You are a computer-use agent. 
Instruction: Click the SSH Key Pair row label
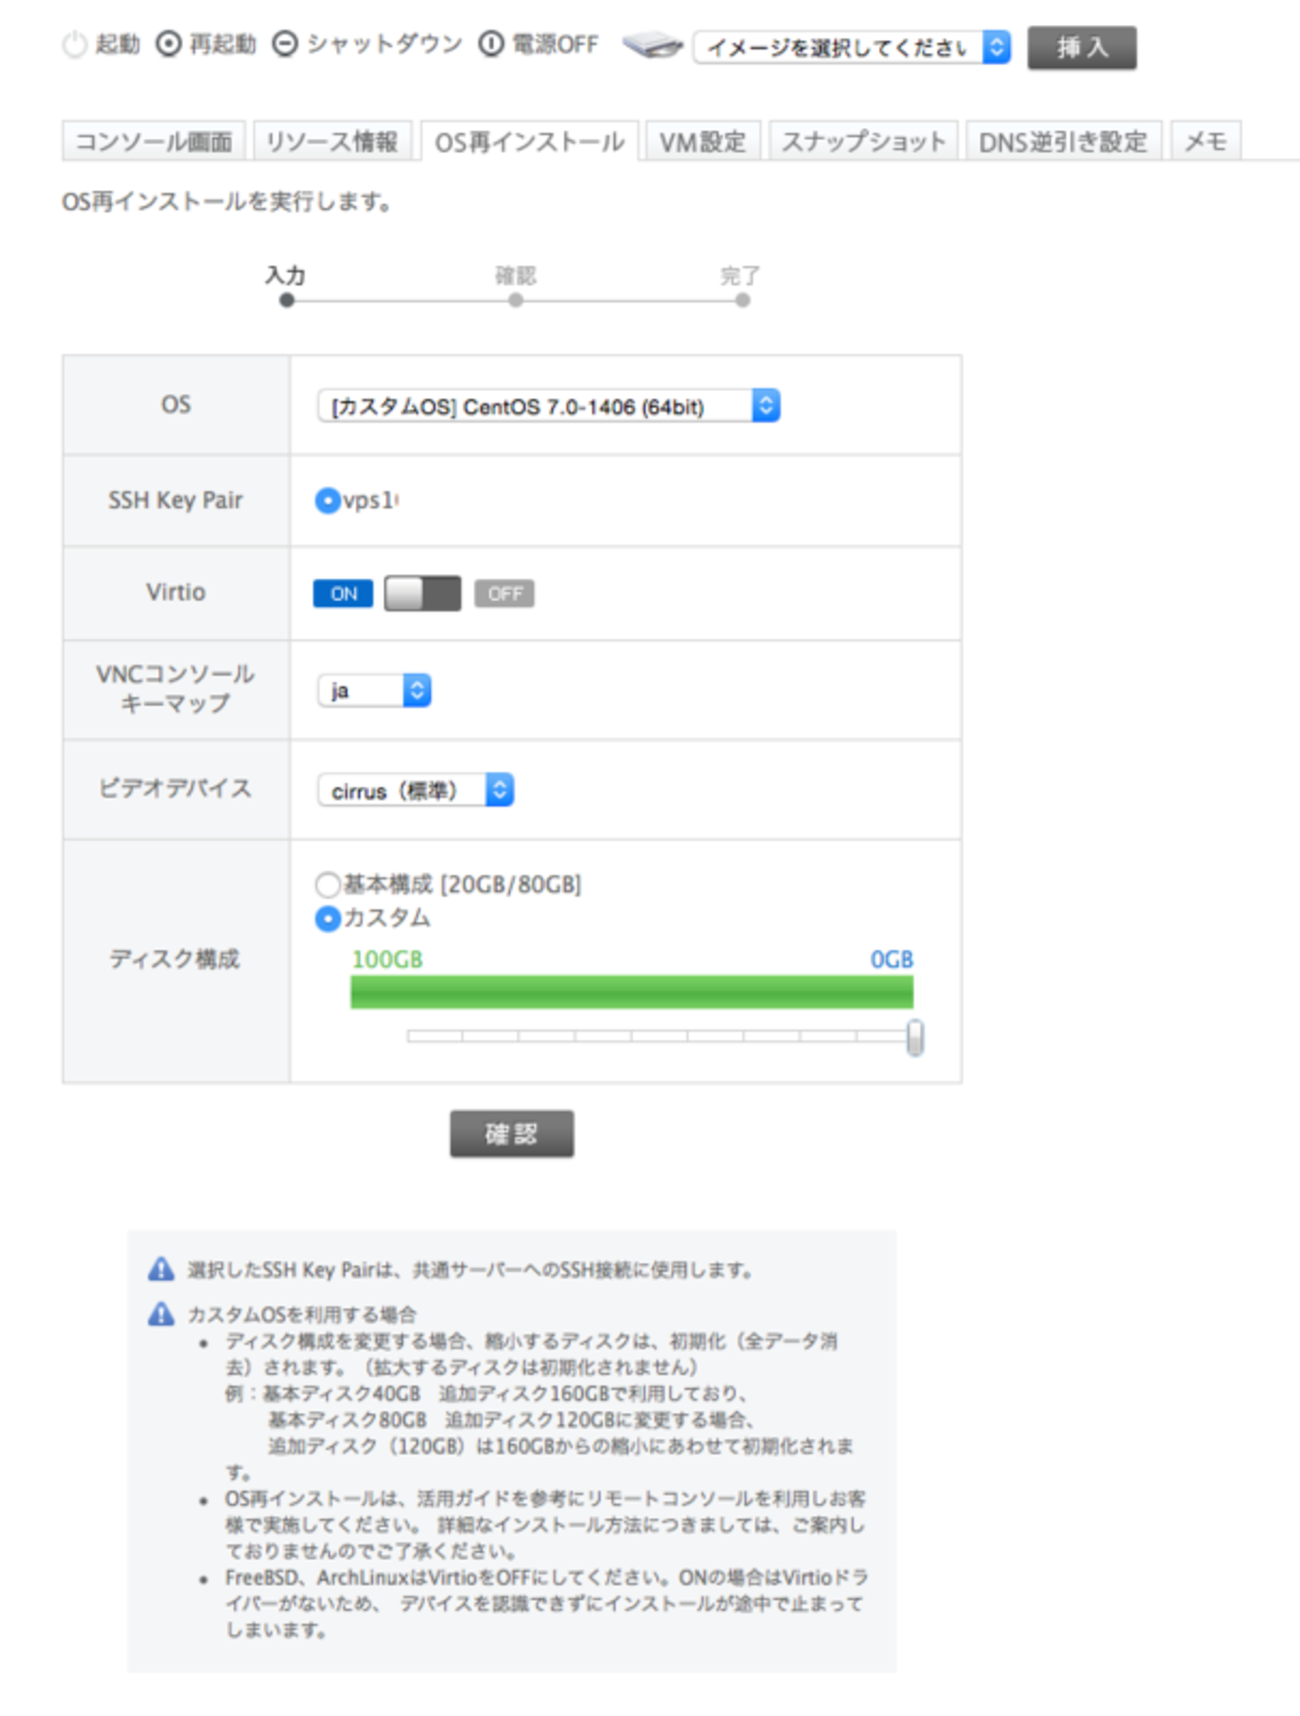click(x=176, y=500)
